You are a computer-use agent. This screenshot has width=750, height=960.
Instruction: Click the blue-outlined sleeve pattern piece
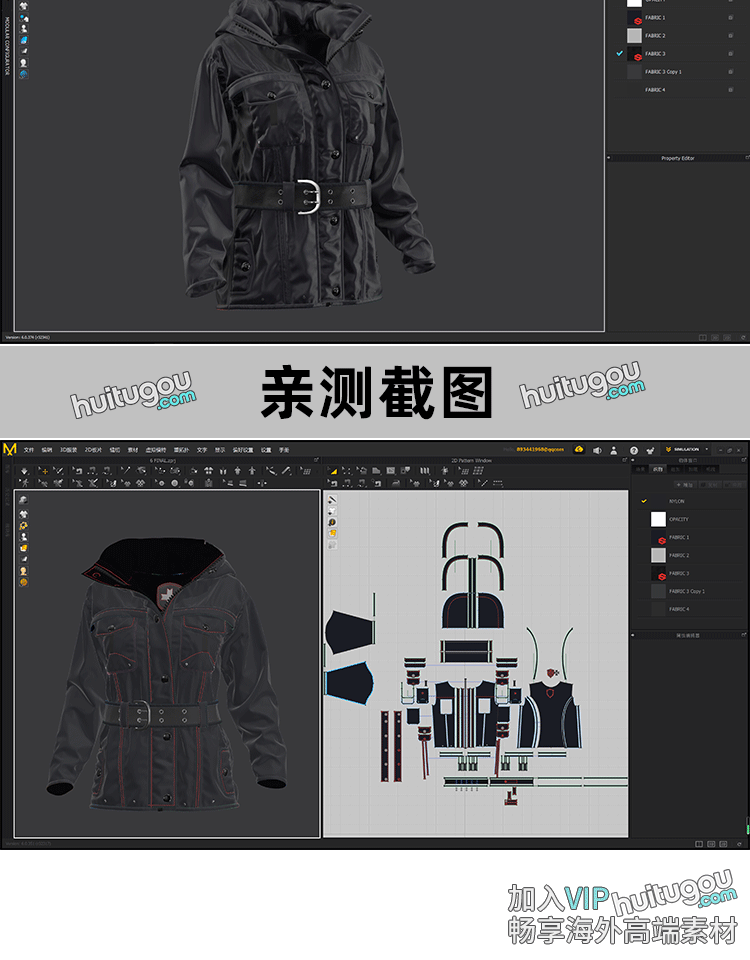pyautogui.click(x=348, y=682)
